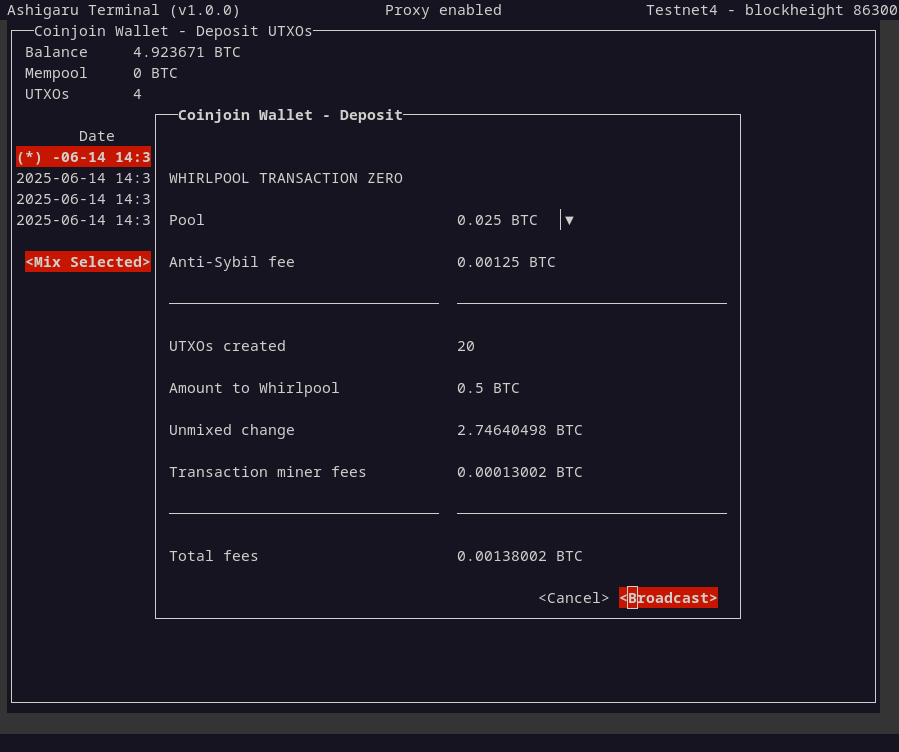Click Total fees value 0.00138002 BTC

pos(519,556)
